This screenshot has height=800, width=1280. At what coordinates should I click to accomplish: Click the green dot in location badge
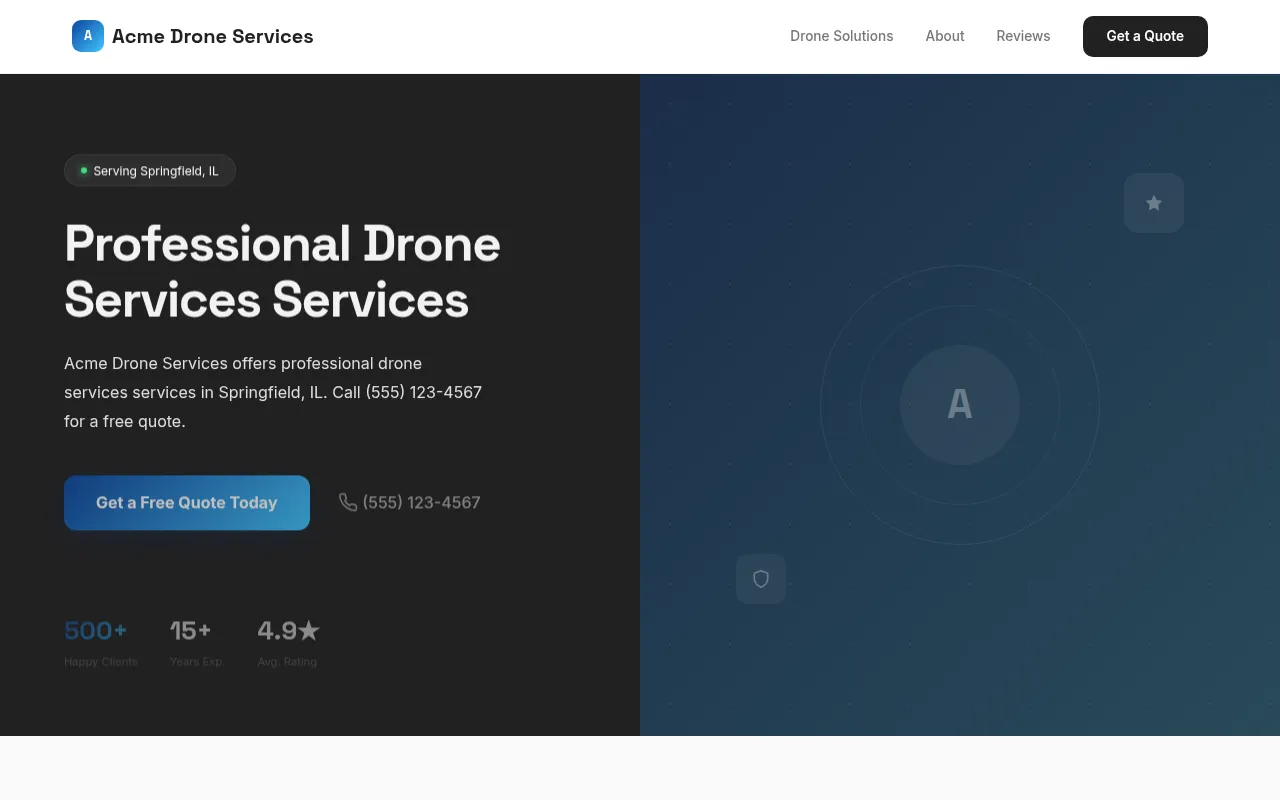(82, 170)
